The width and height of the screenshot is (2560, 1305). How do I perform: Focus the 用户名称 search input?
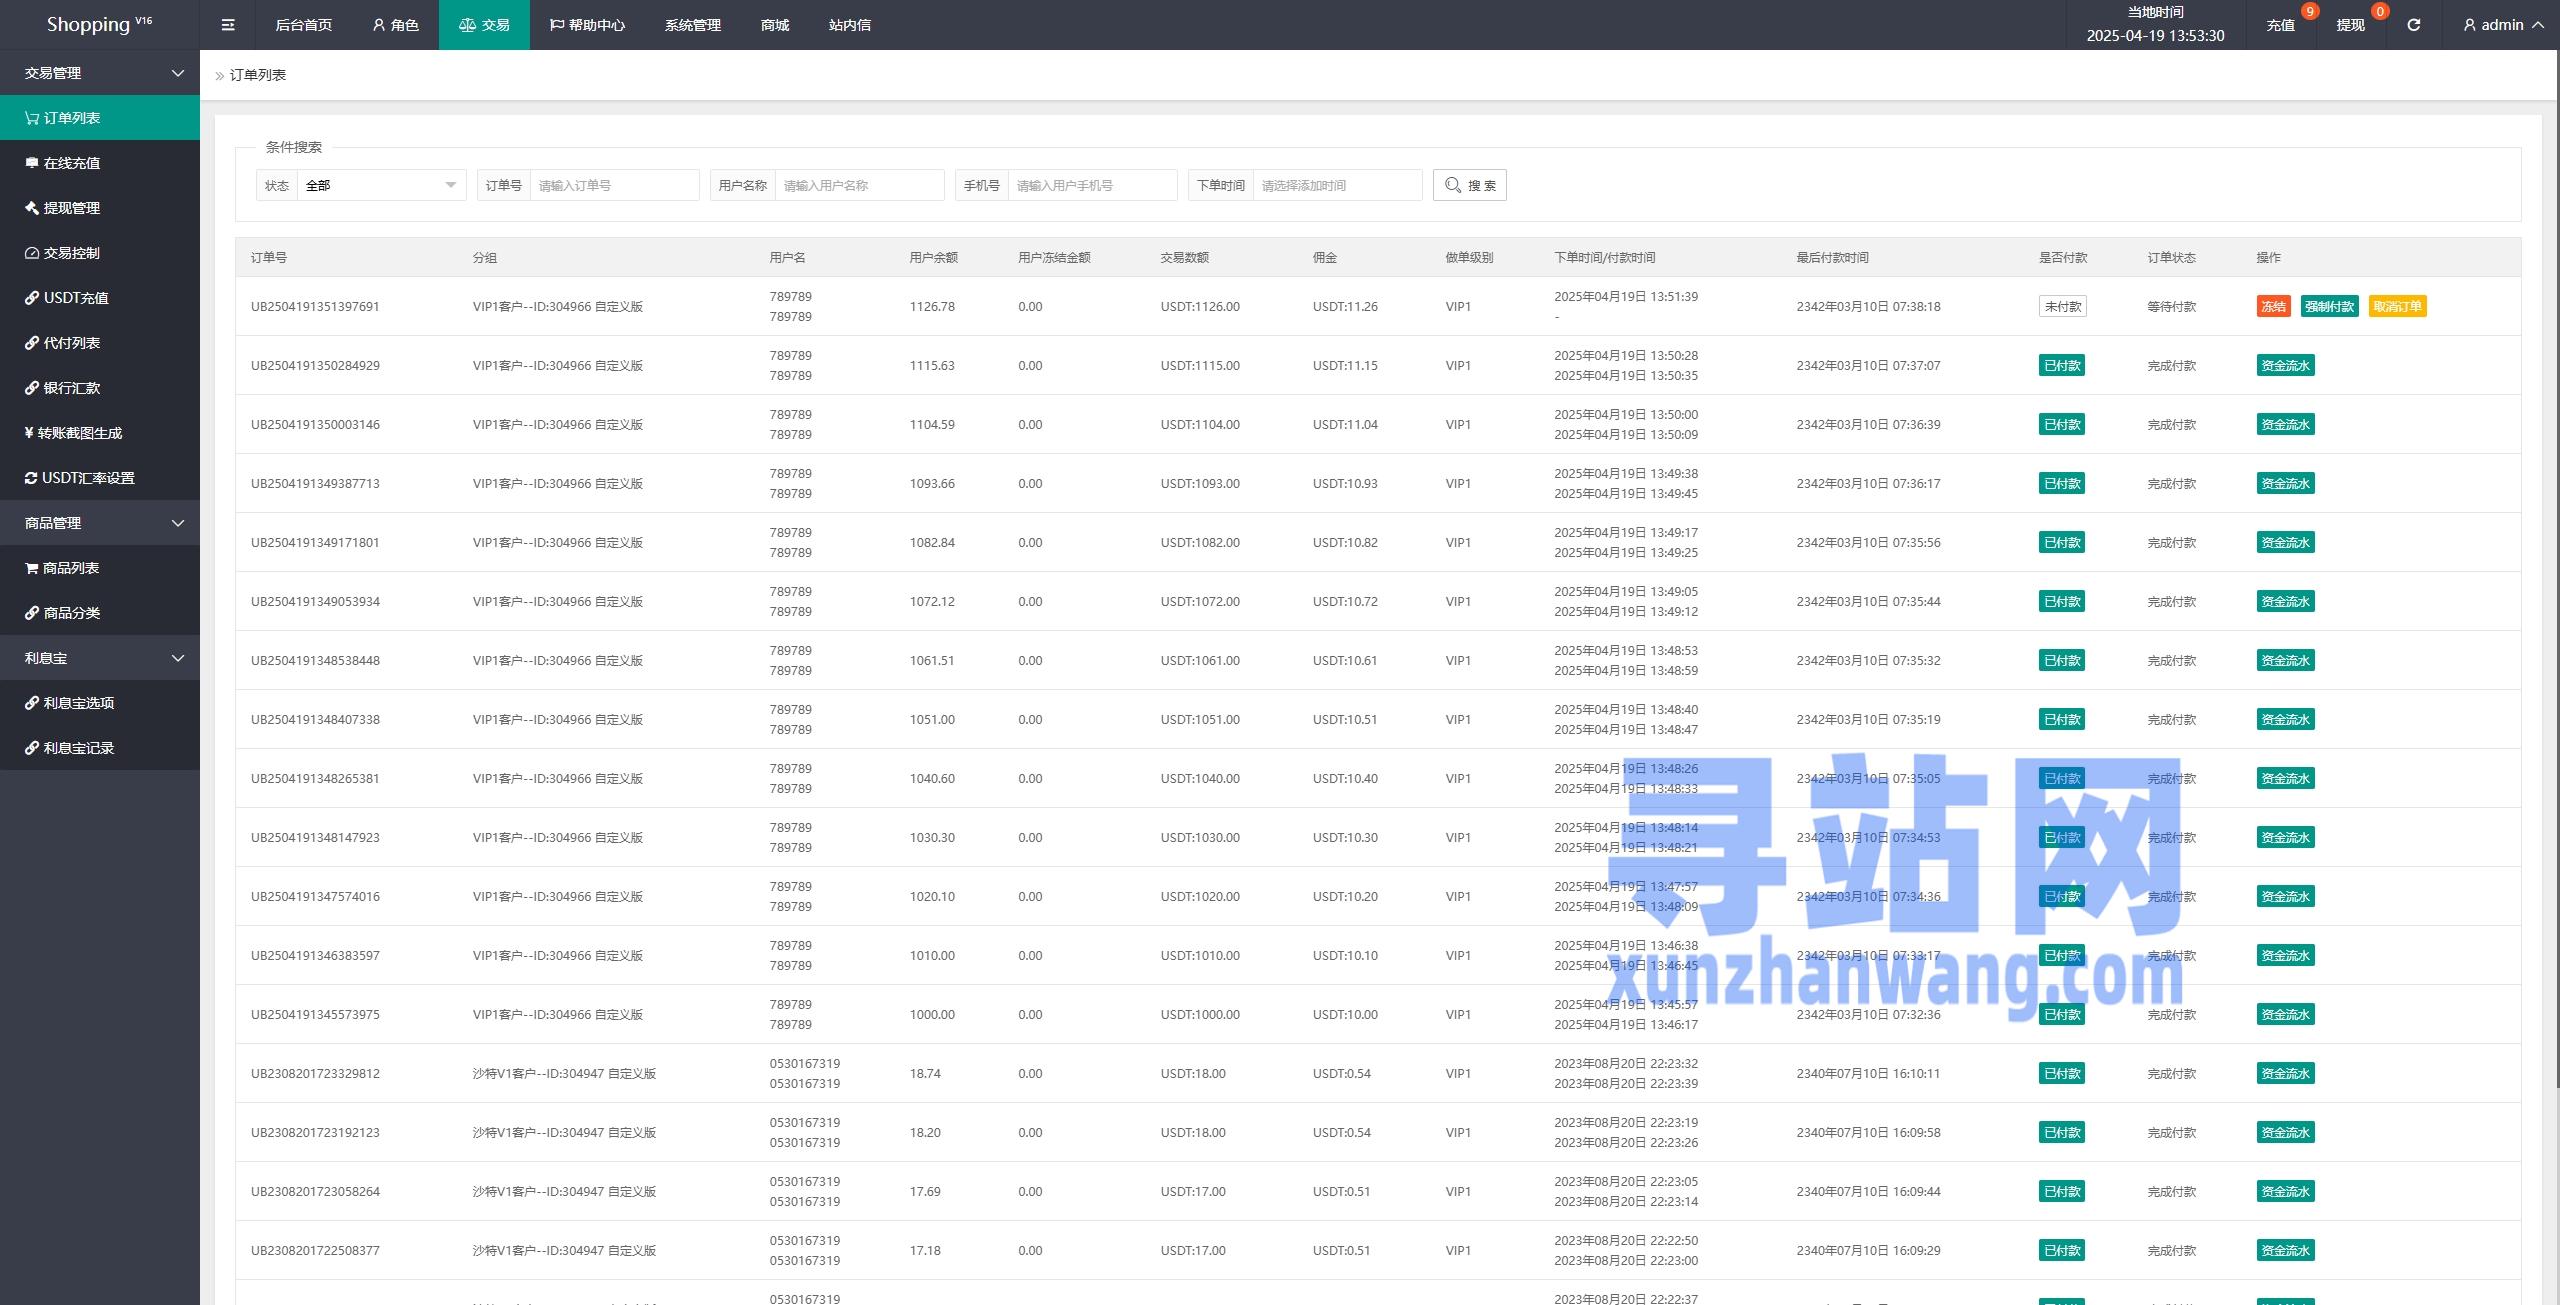[859, 185]
